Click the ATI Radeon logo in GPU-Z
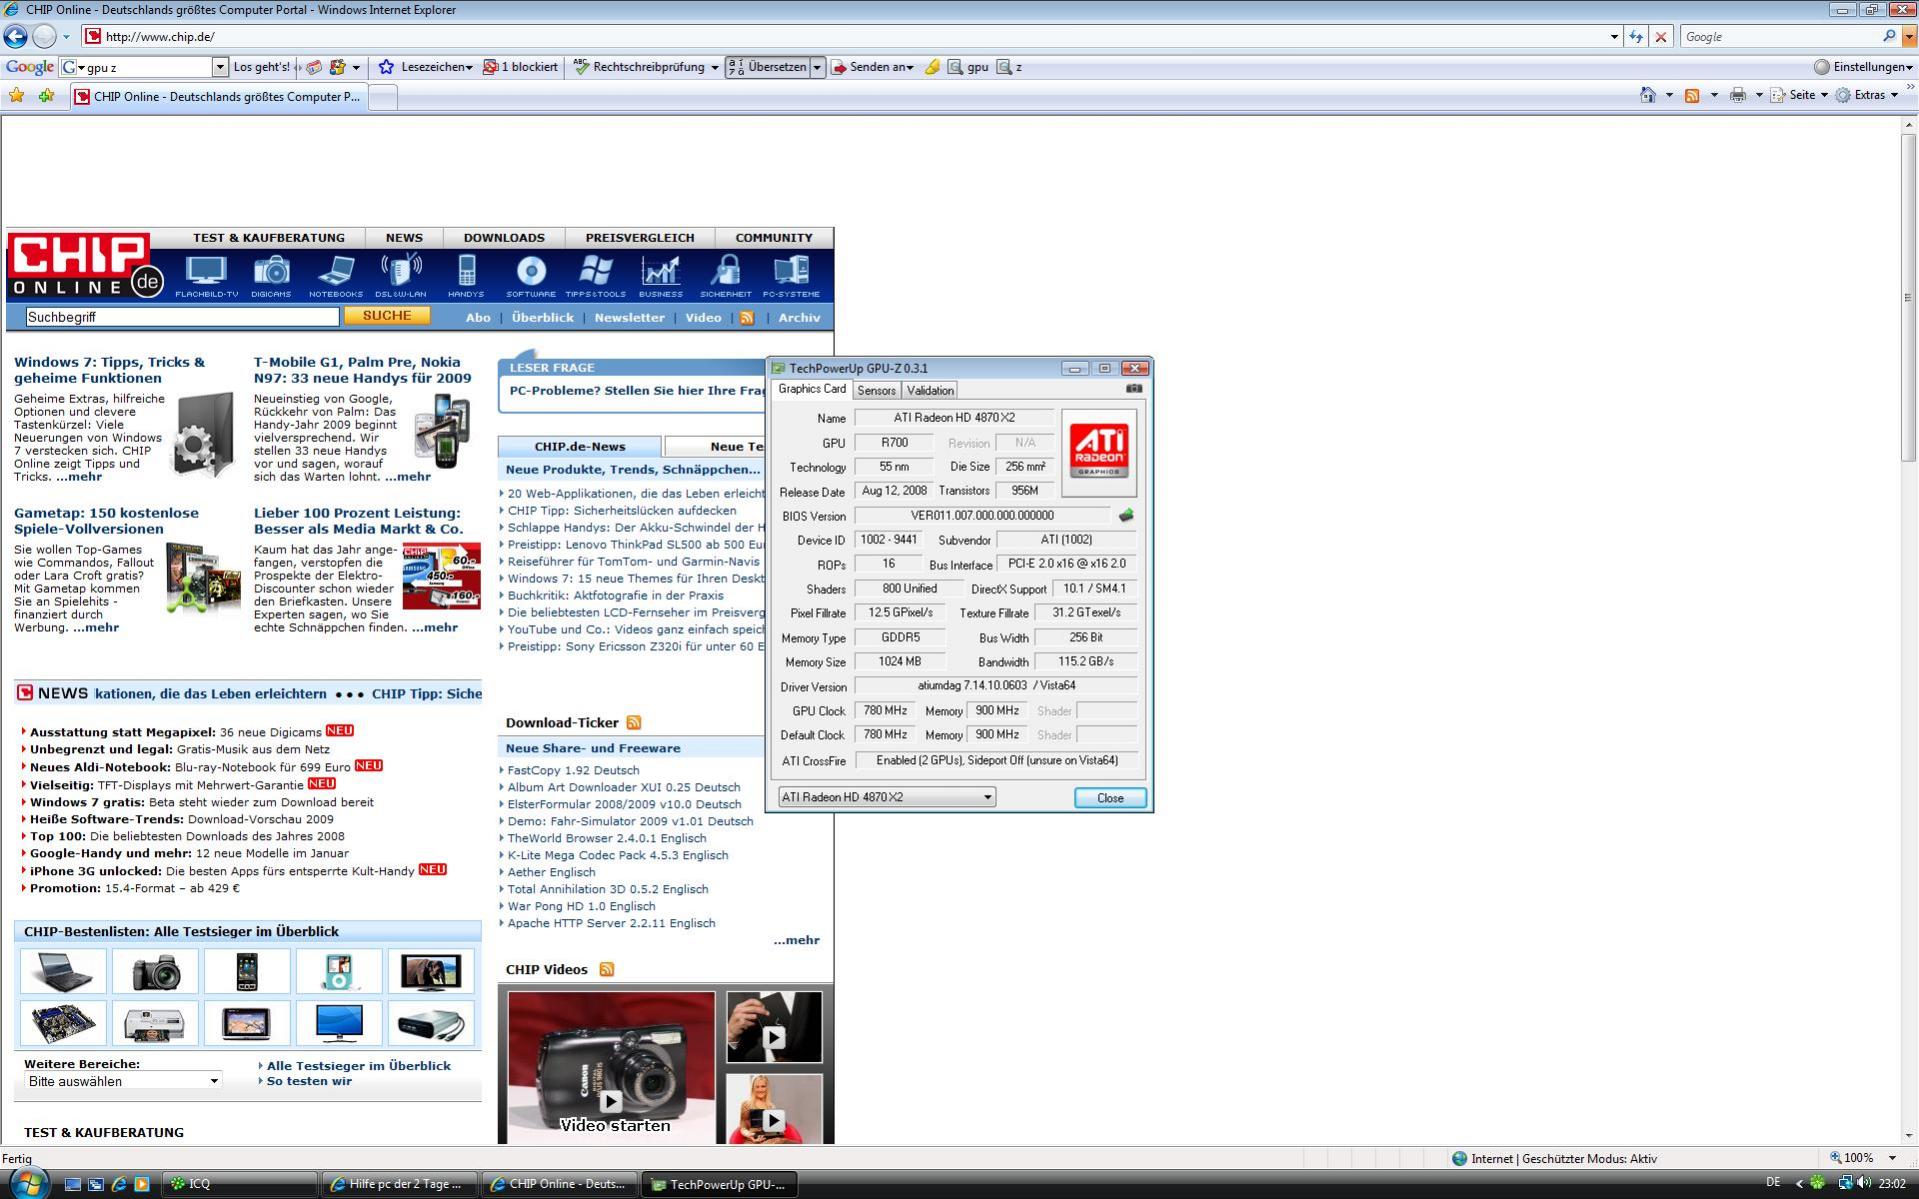This screenshot has height=1199, width=1919. [x=1099, y=452]
